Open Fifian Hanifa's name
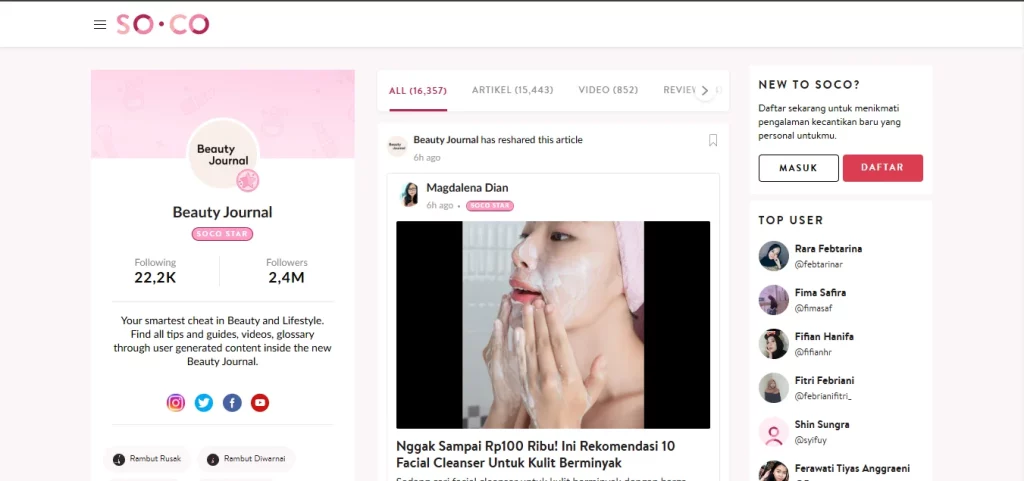The width and height of the screenshot is (1024, 481). 824,337
